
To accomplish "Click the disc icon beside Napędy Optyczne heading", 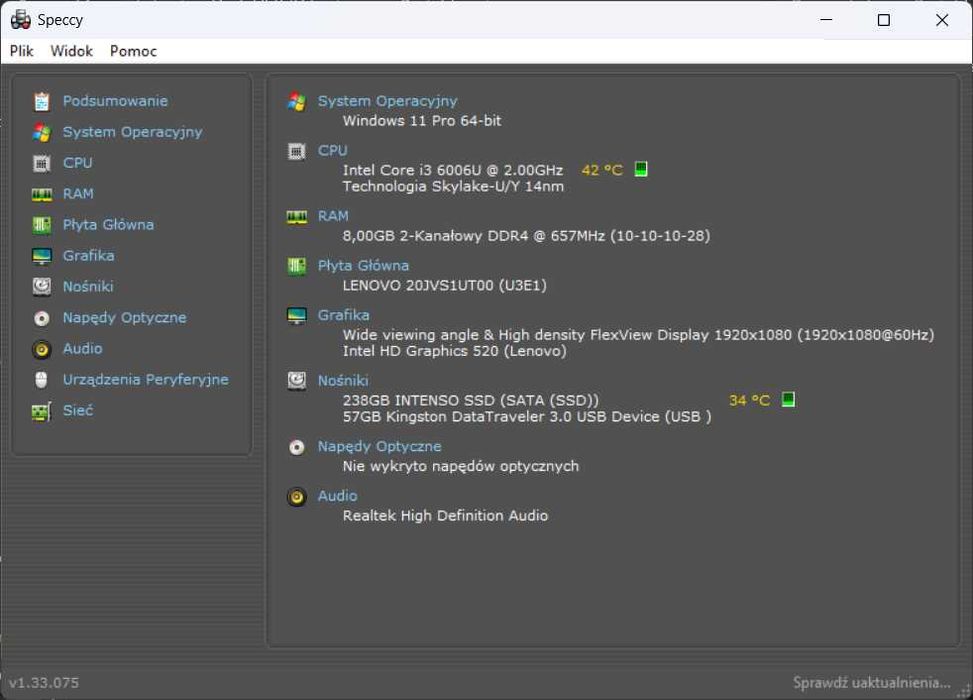I will [x=297, y=447].
